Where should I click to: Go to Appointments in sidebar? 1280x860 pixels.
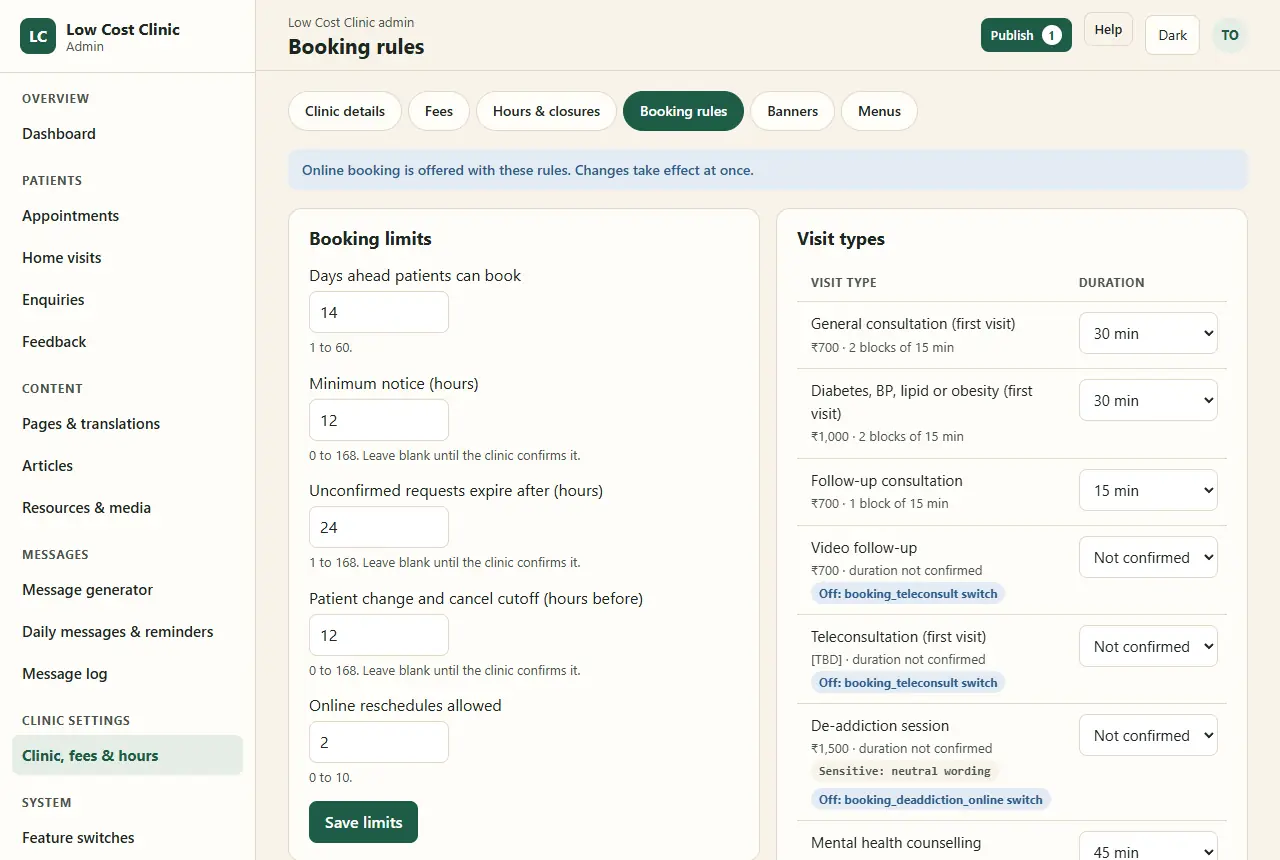pyautogui.click(x=127, y=216)
